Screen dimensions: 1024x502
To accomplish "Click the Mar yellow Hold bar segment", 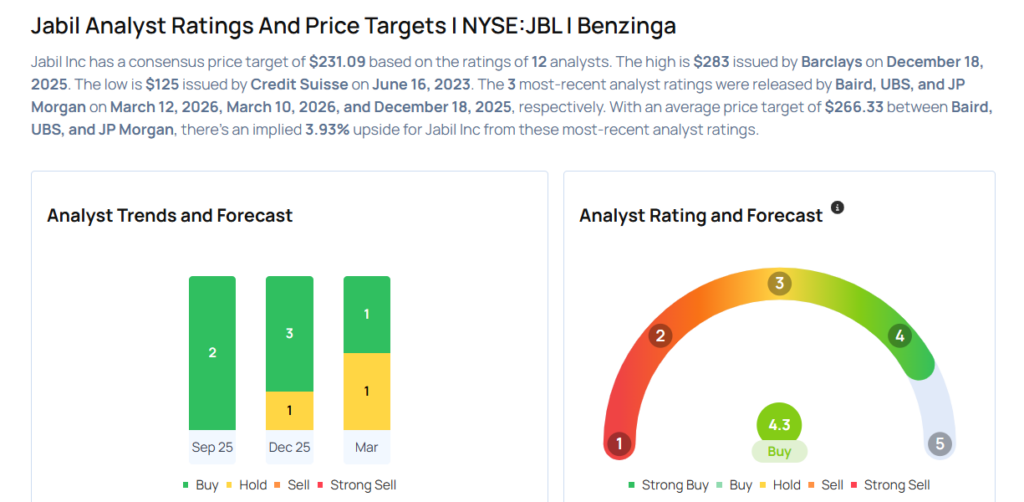I will [366, 391].
